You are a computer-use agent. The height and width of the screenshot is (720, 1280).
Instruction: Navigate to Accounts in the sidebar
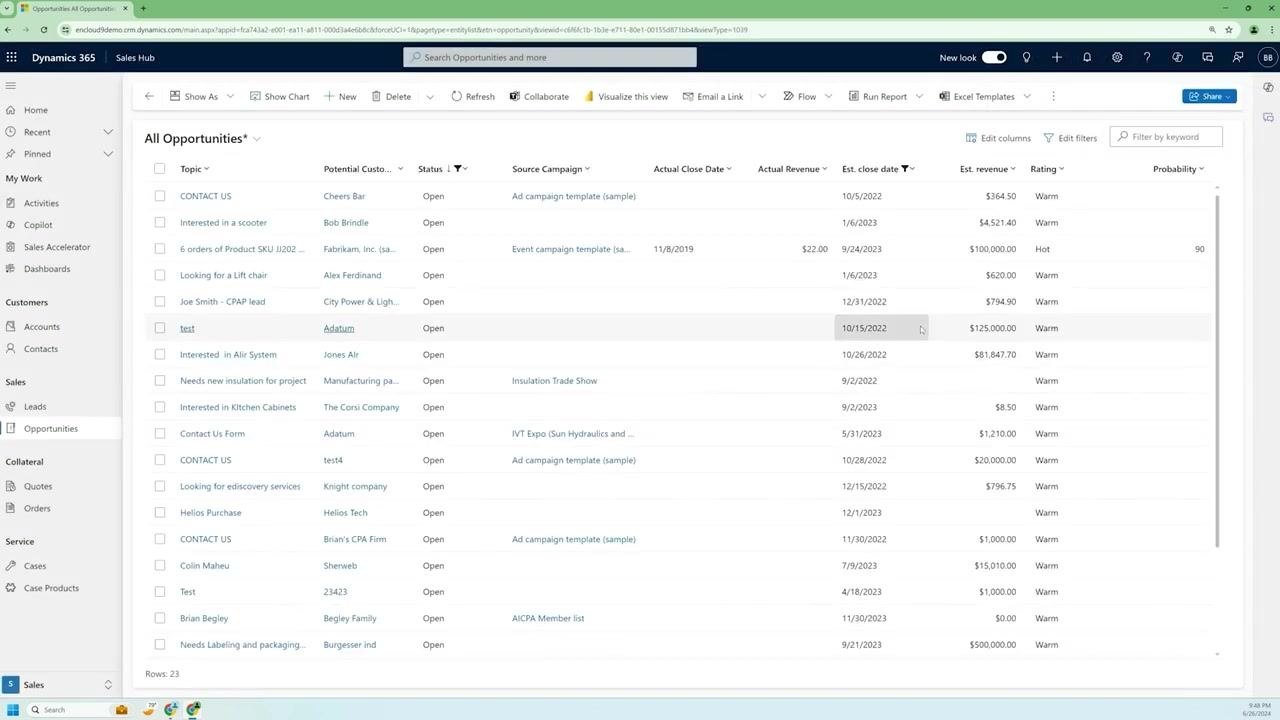[42, 327]
